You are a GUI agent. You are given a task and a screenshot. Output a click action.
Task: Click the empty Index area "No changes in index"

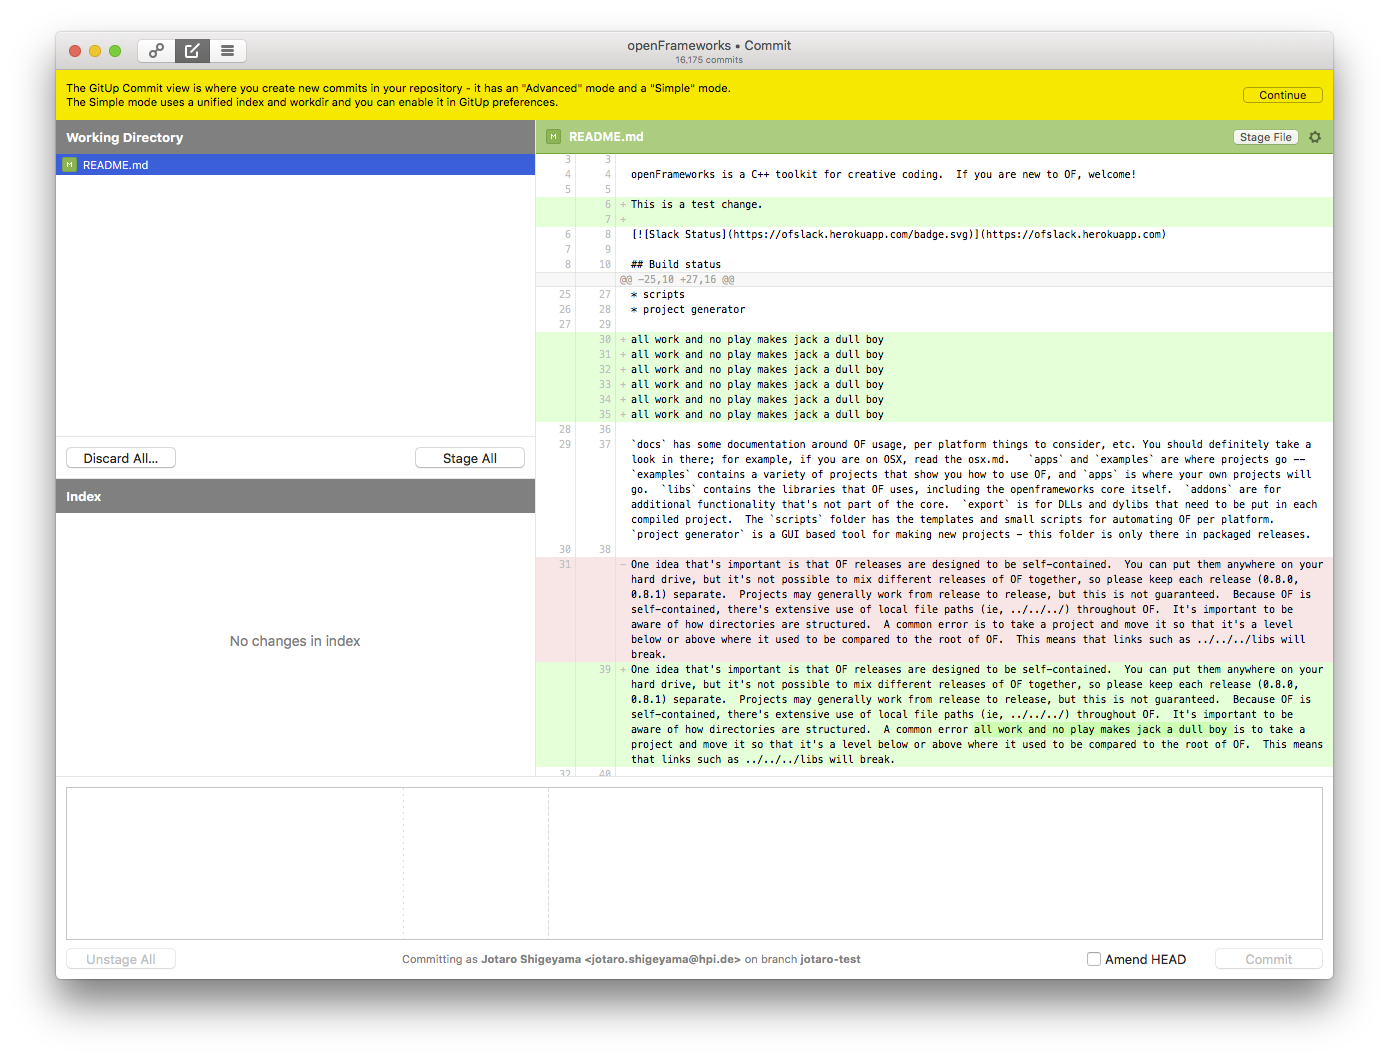point(295,641)
